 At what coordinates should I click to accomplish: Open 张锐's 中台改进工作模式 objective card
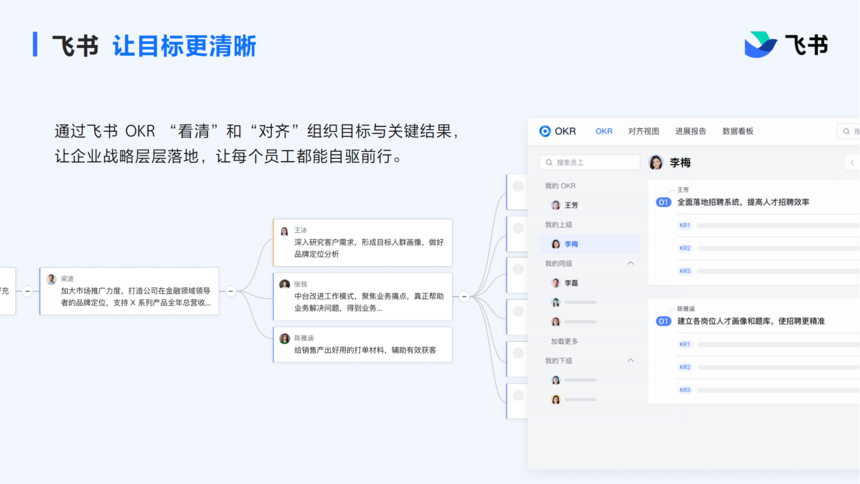point(363,296)
